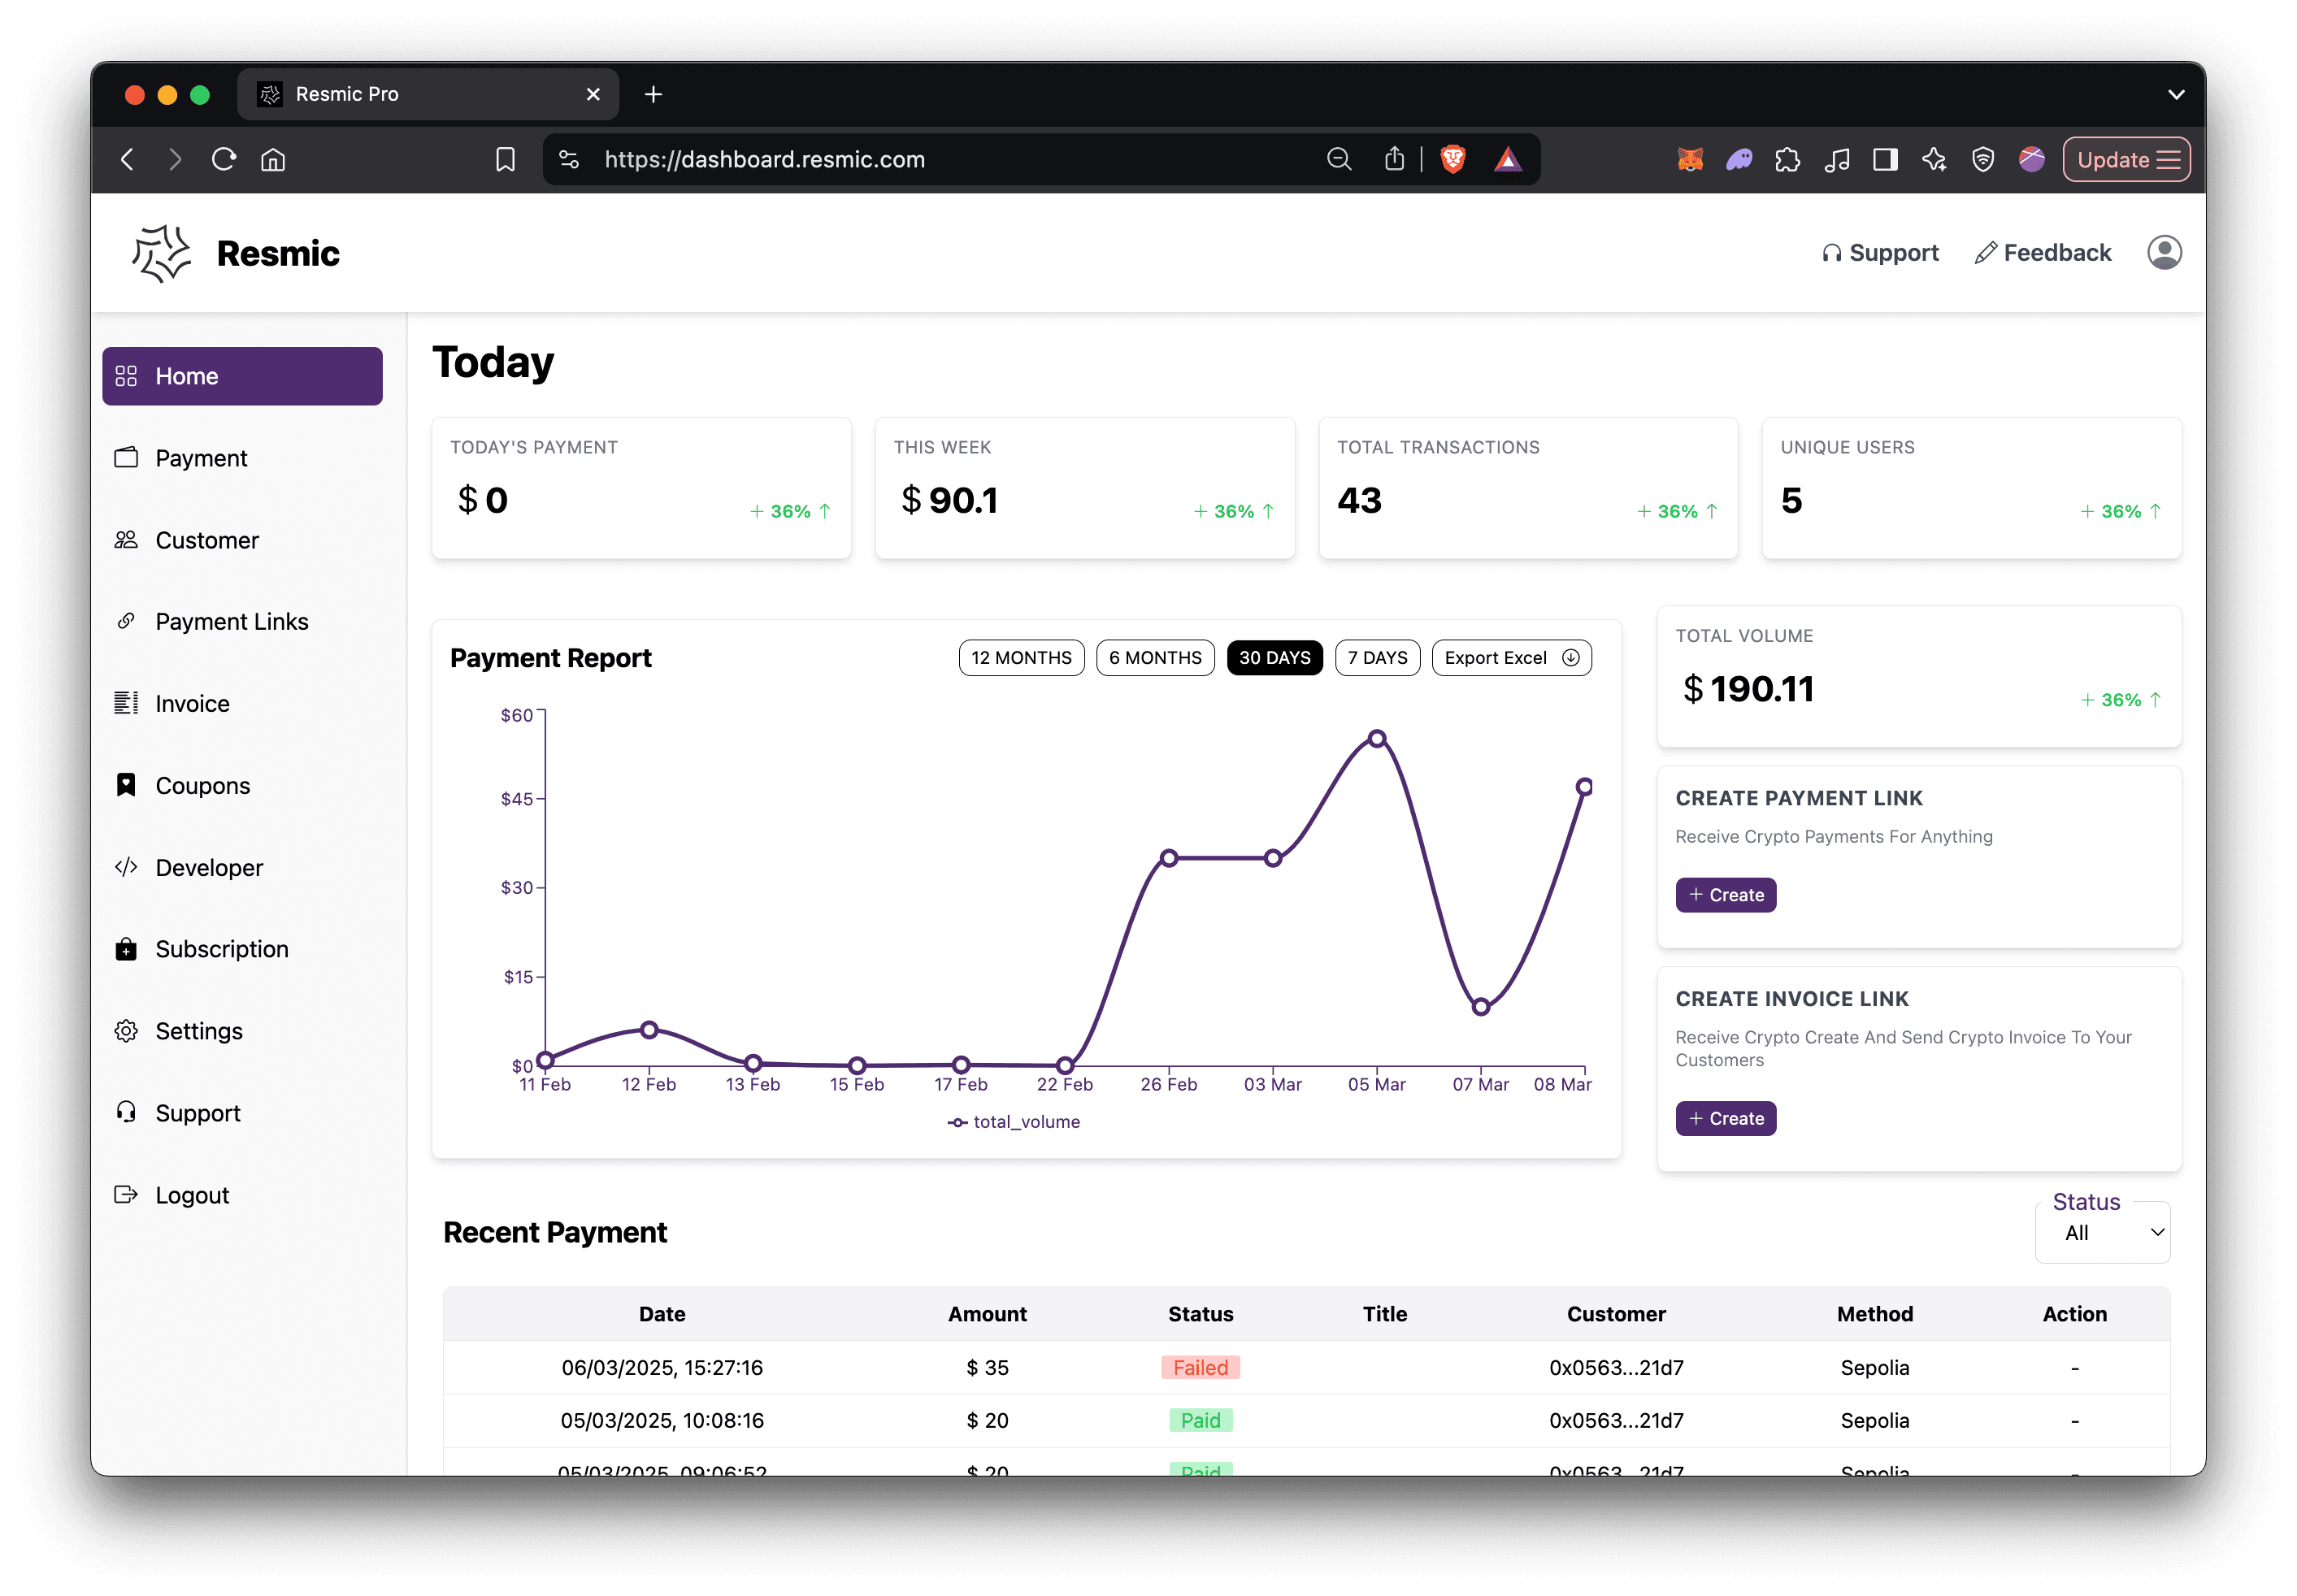
Task: Go to Developer section
Action: 209,868
